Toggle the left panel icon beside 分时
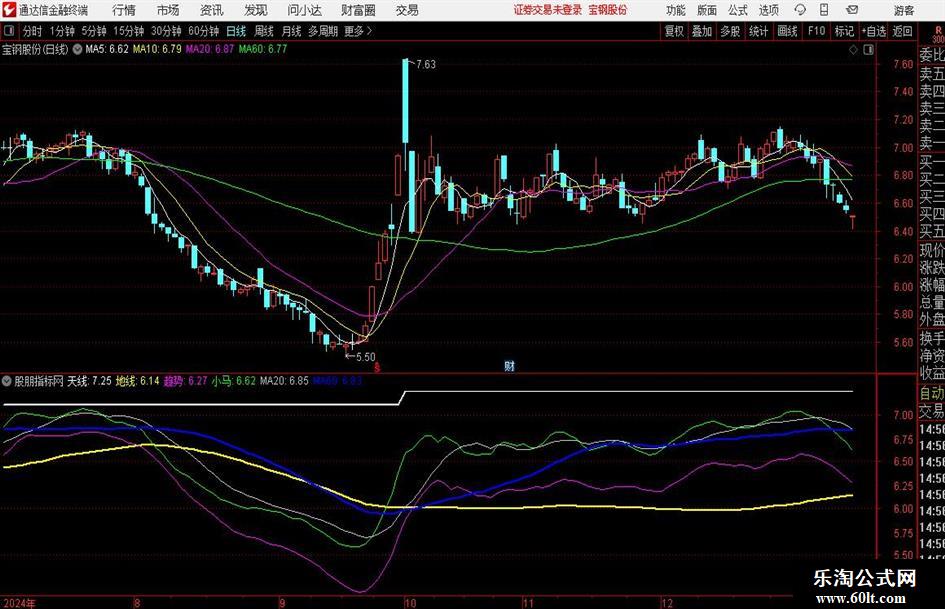945x609 pixels. pyautogui.click(x=9, y=31)
